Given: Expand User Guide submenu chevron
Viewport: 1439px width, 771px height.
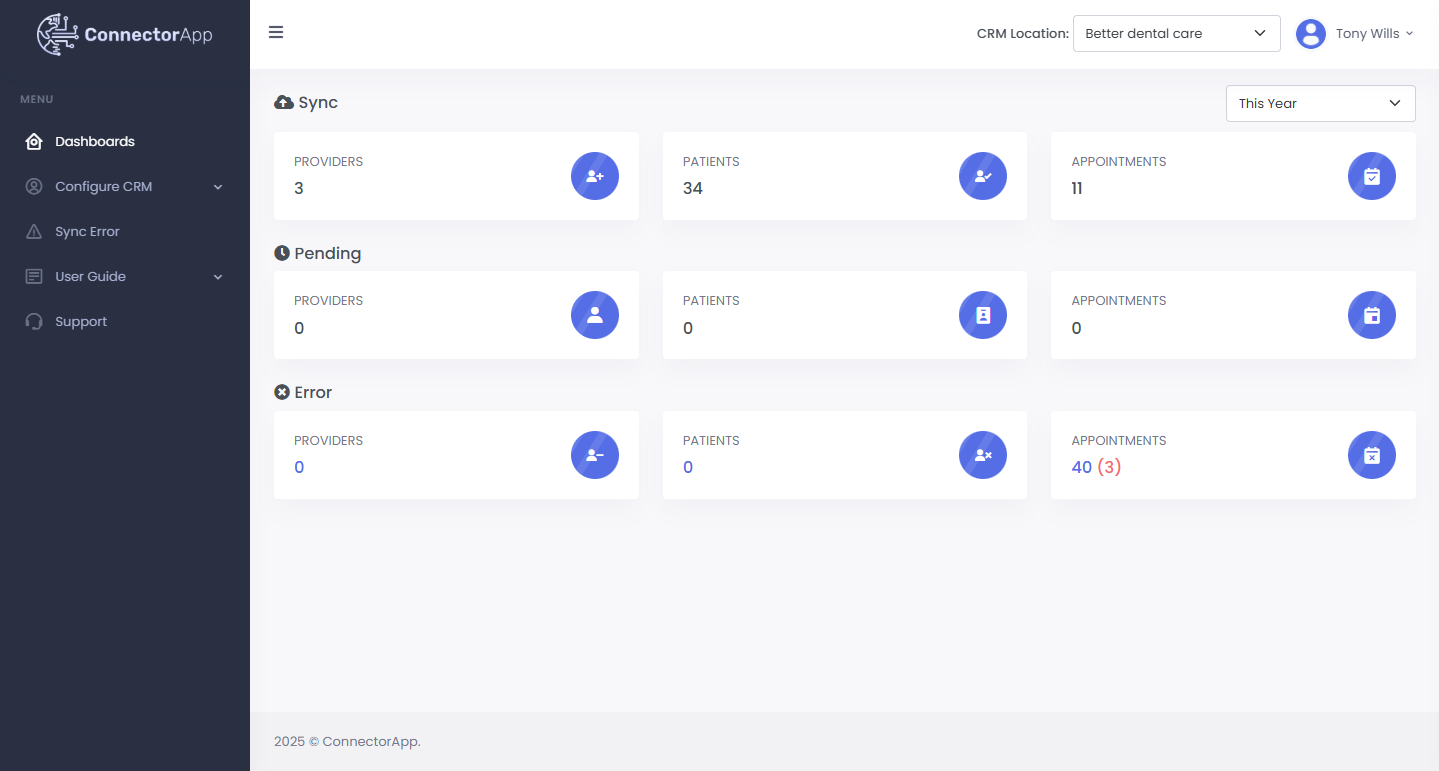Looking at the screenshot, I should point(218,277).
